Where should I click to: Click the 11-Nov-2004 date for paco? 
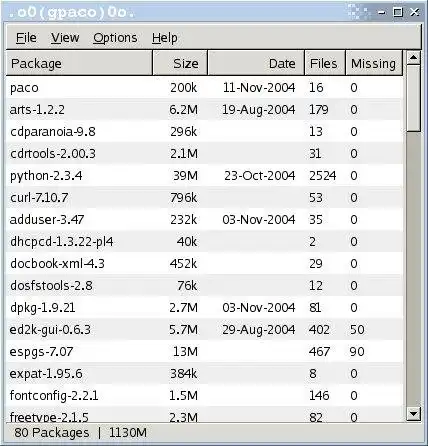(x=259, y=88)
